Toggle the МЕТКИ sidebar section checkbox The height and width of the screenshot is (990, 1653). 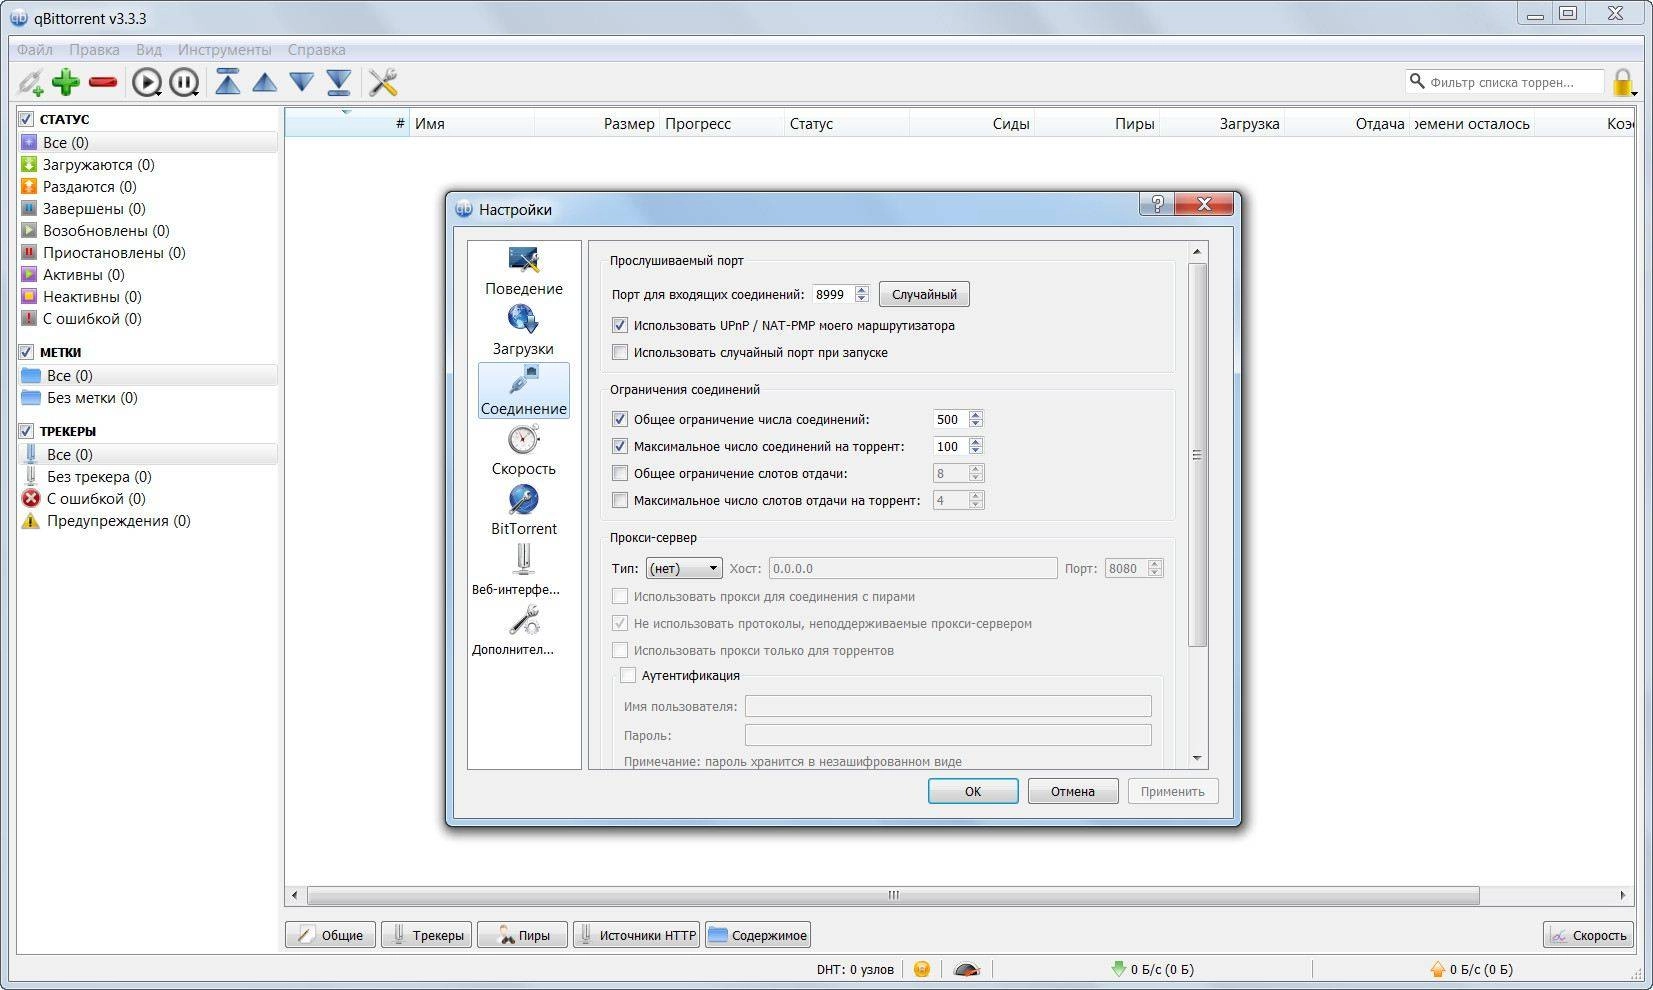point(27,352)
